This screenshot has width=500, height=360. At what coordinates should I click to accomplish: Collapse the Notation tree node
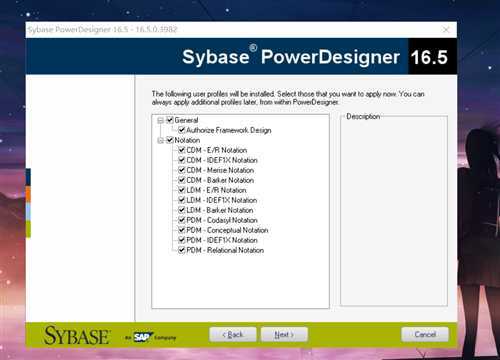[160, 140]
